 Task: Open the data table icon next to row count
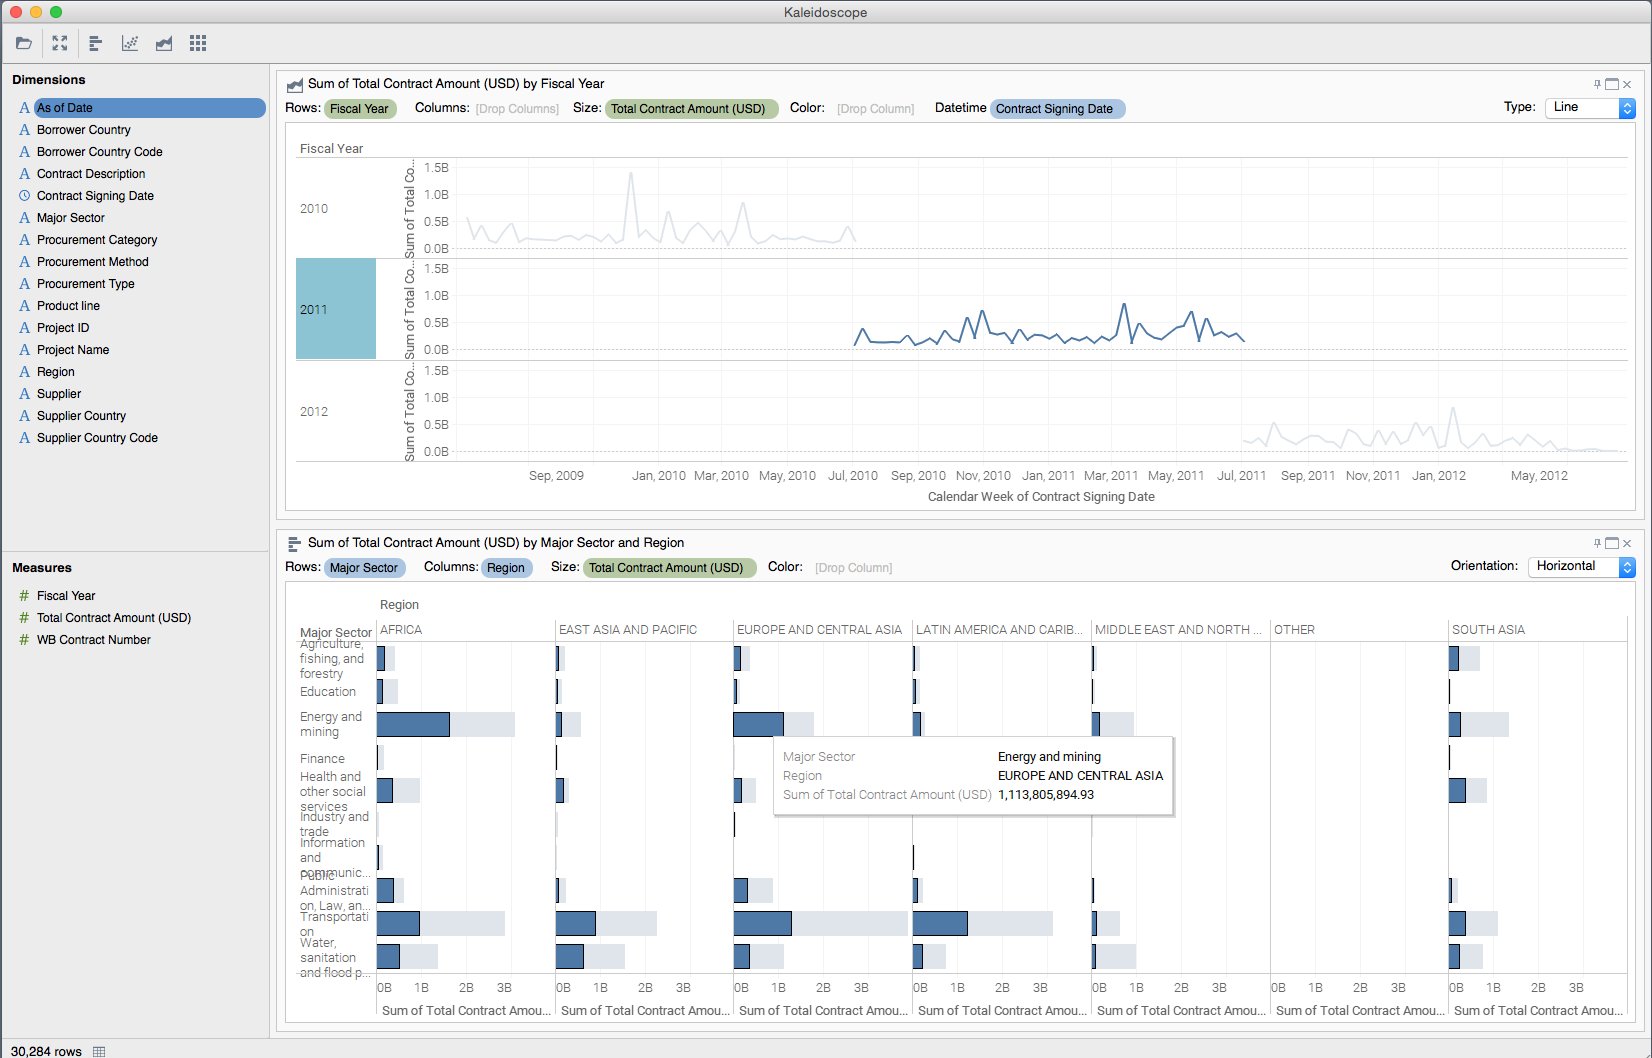click(x=99, y=1051)
